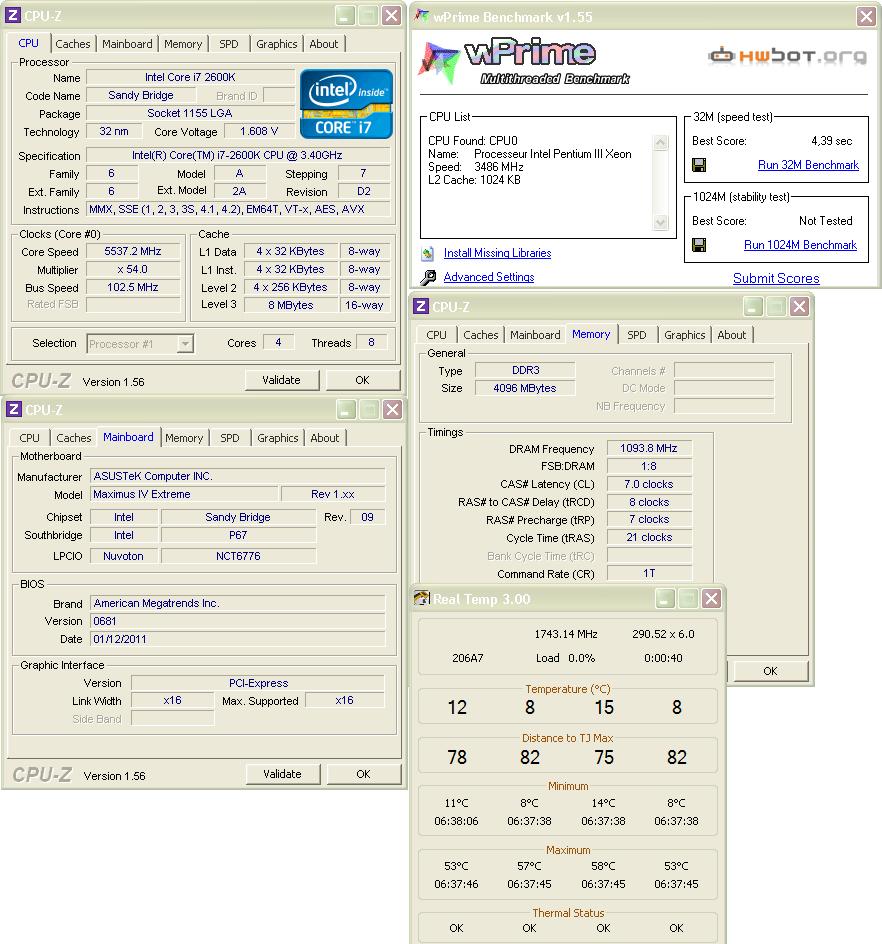882x944 pixels.
Task: Click the Intel Core i7 logo badge
Action: click(346, 104)
